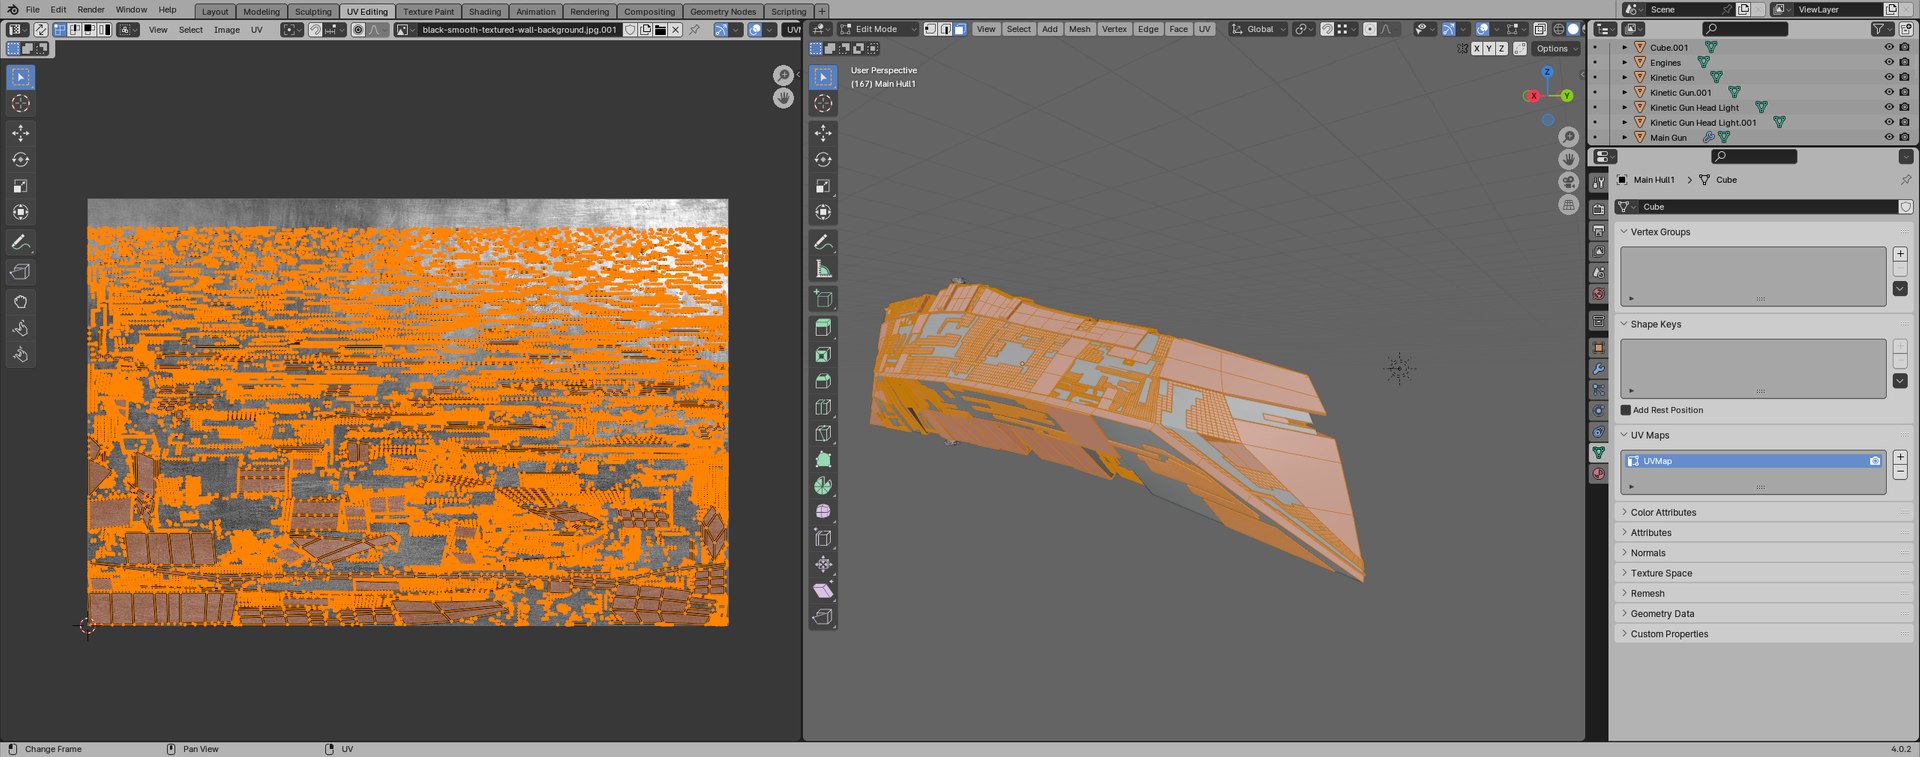Select the Inset Faces tool
This screenshot has height=757, width=1920.
pos(823,355)
